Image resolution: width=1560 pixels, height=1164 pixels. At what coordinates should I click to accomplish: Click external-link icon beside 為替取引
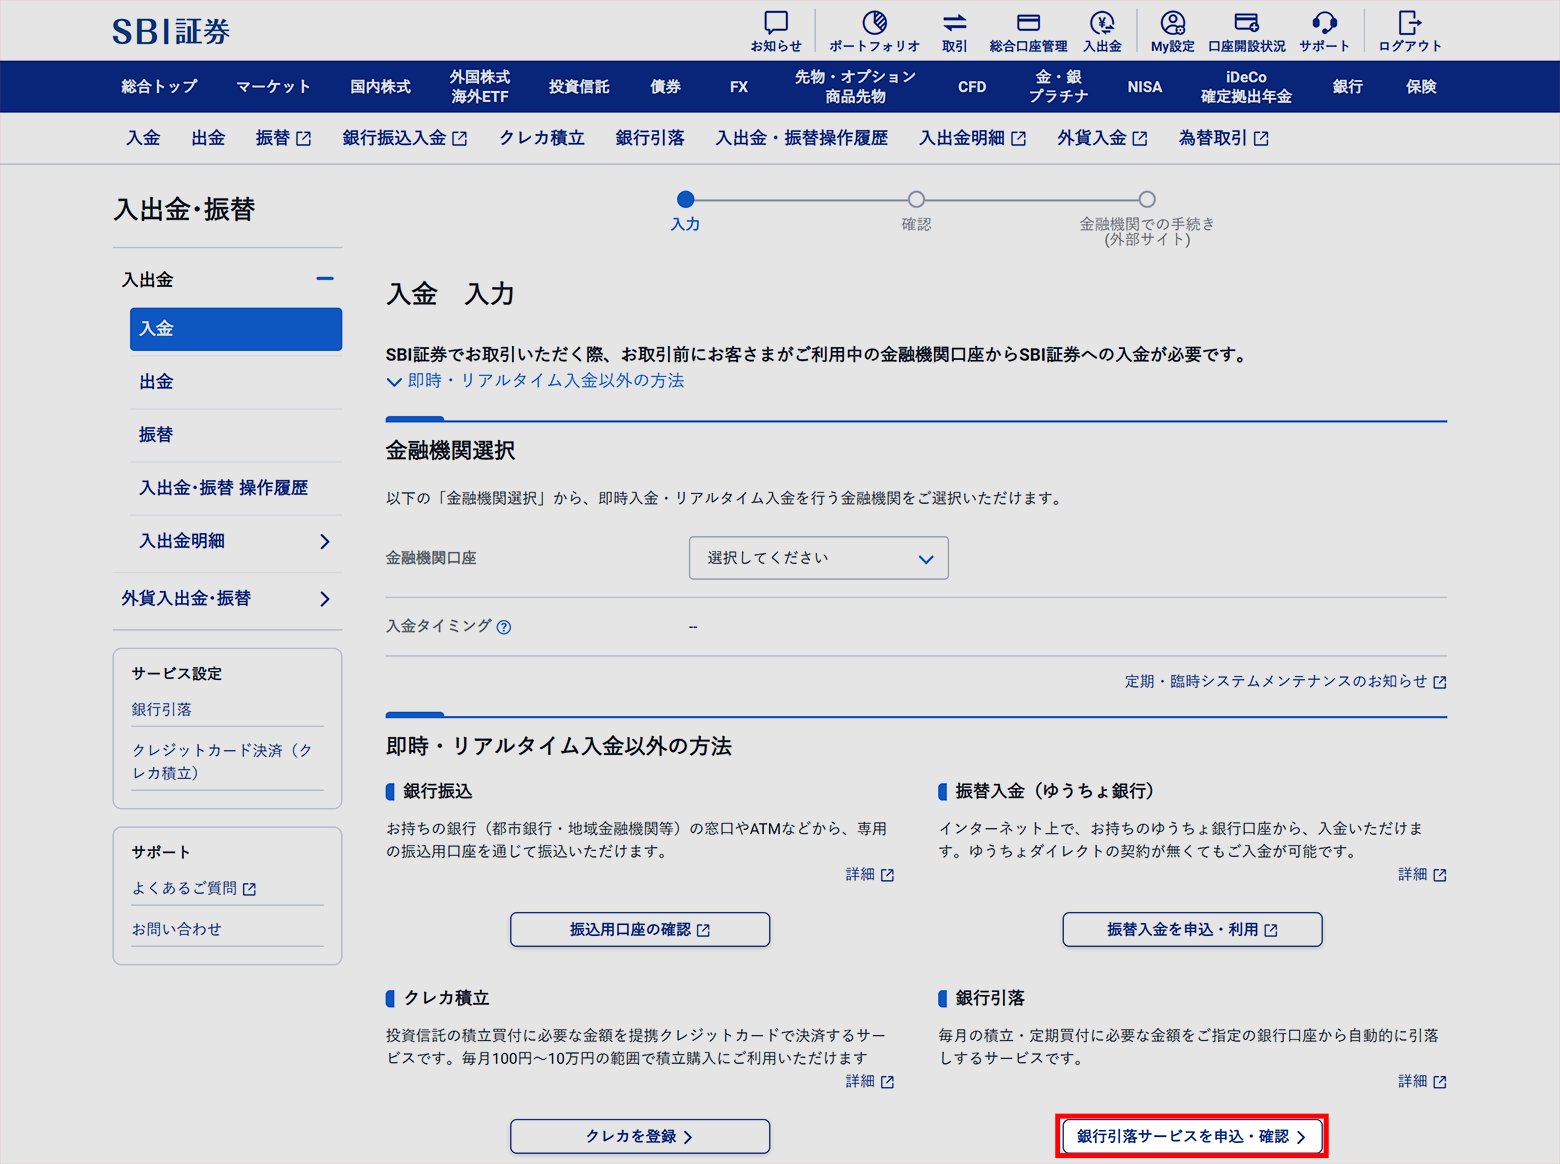(1261, 139)
